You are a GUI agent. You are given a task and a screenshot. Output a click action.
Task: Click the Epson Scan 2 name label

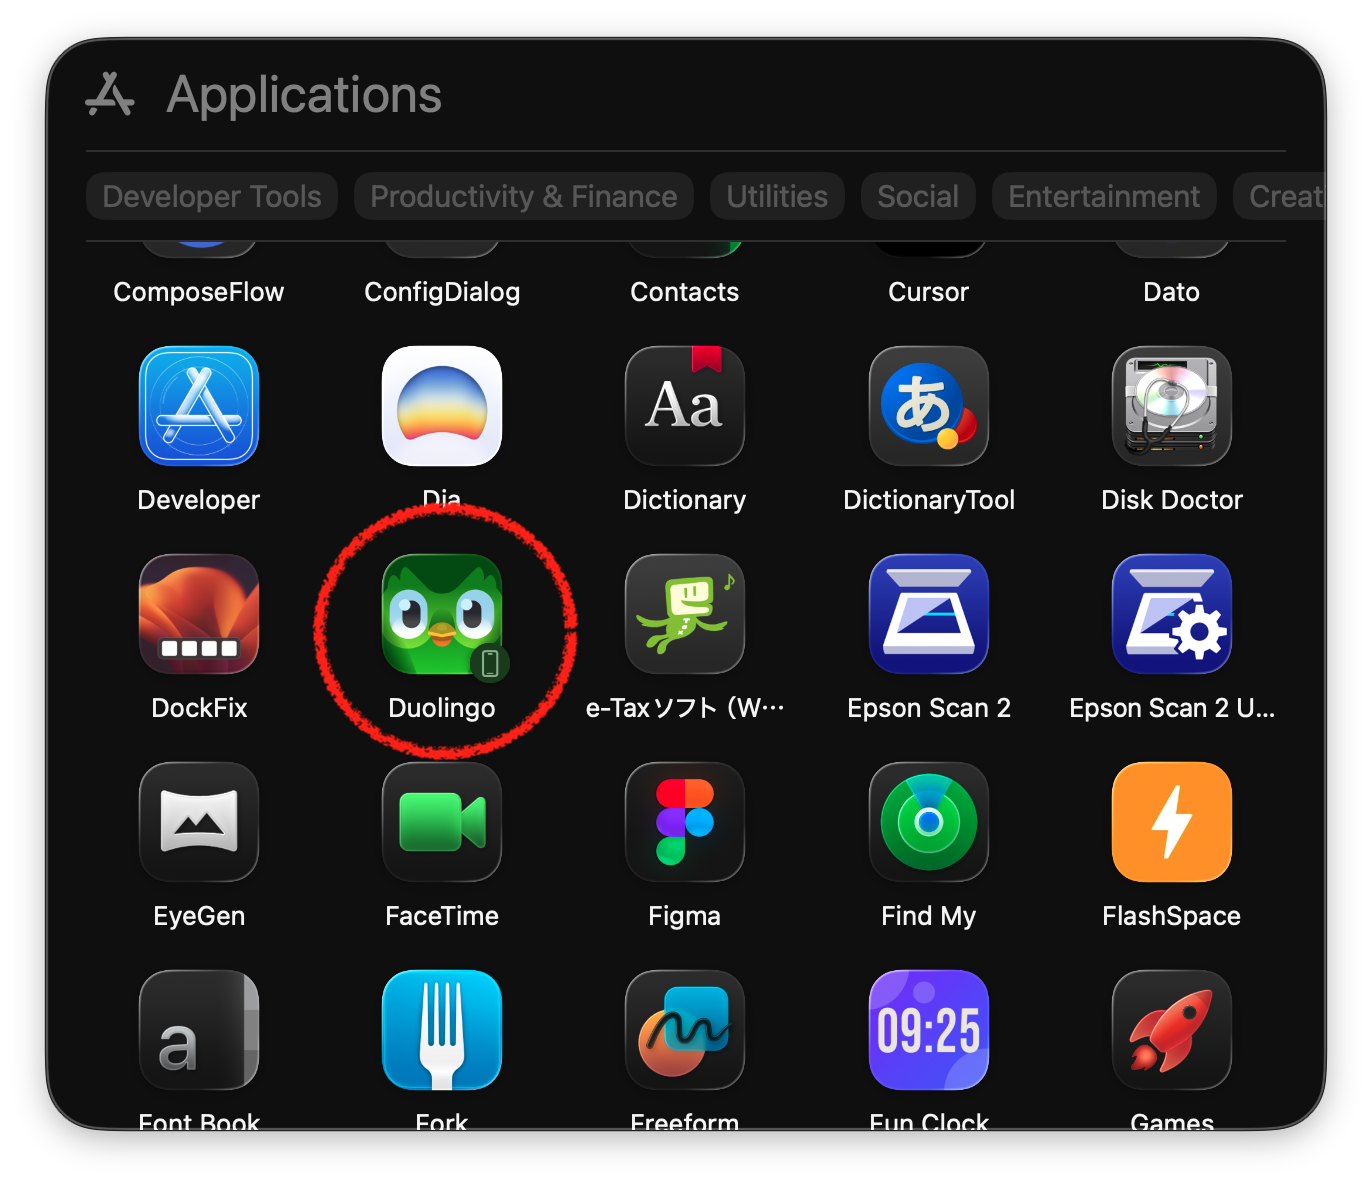pyautogui.click(x=929, y=708)
